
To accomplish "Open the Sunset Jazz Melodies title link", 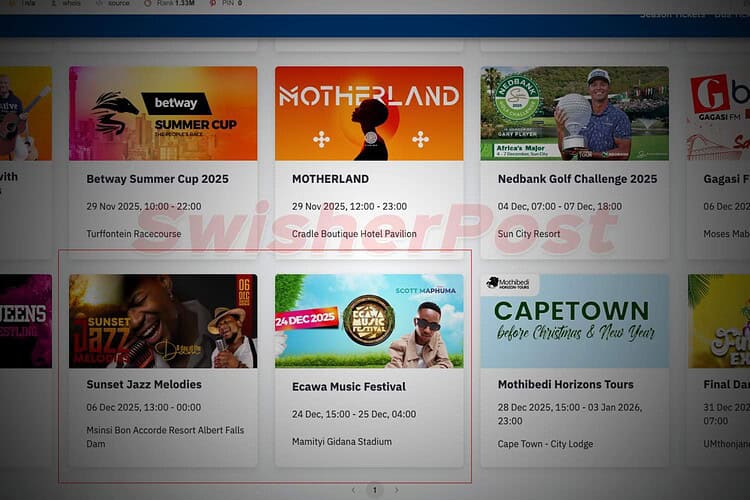I will point(144,384).
